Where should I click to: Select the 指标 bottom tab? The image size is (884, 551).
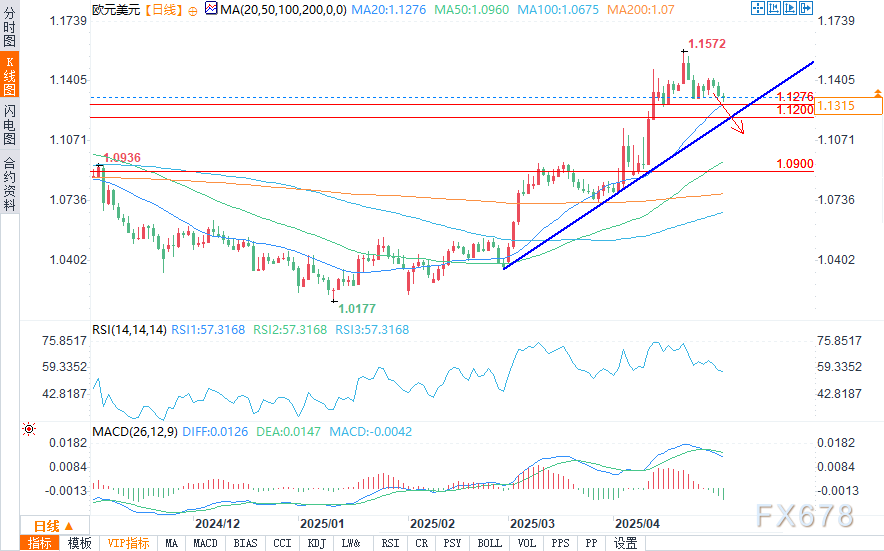pos(40,543)
